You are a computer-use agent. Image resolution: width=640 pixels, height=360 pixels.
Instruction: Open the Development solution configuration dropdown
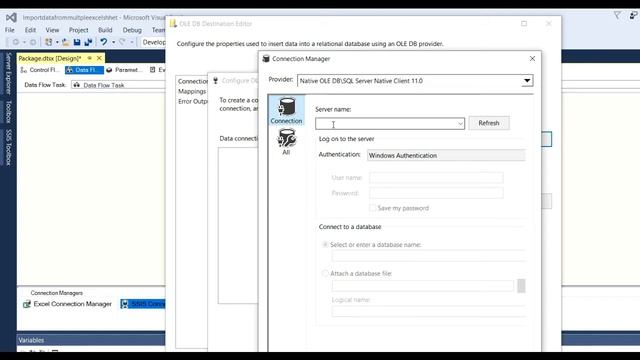pyautogui.click(x=153, y=42)
